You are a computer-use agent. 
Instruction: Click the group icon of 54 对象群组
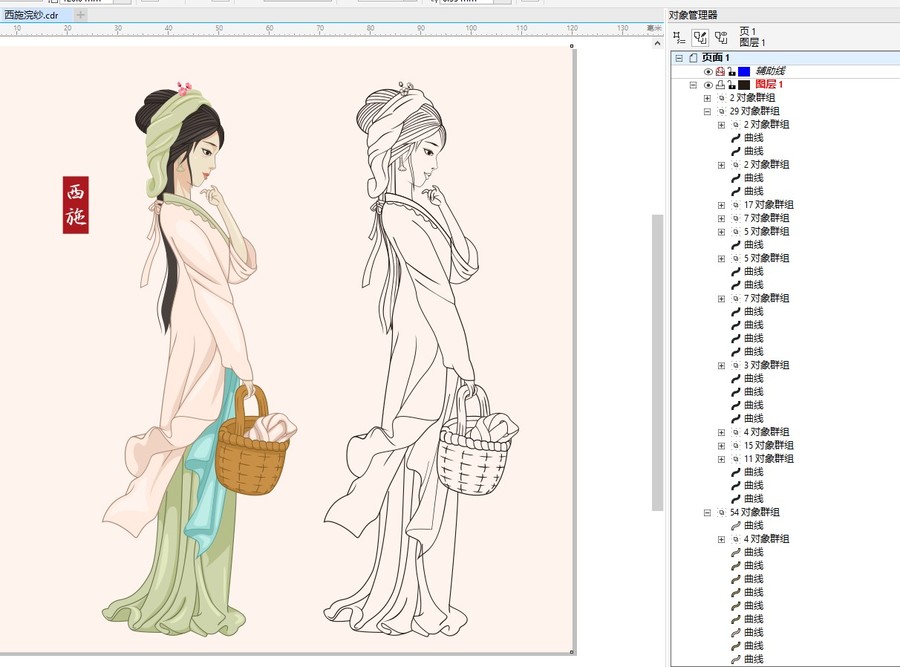pyautogui.click(x=721, y=513)
